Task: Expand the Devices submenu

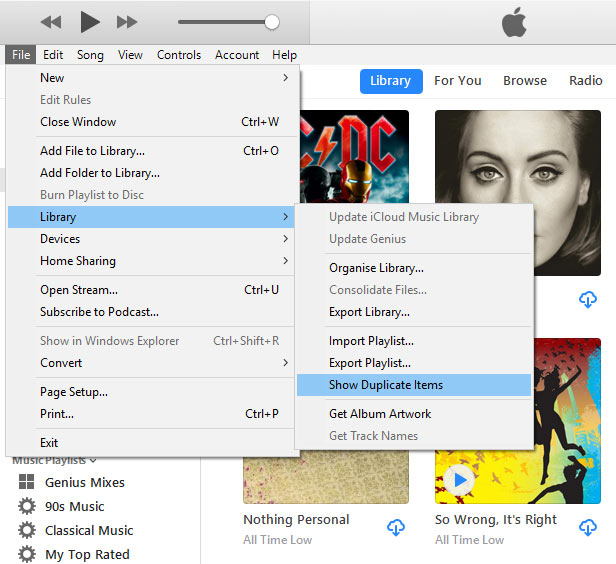Action: click(151, 239)
